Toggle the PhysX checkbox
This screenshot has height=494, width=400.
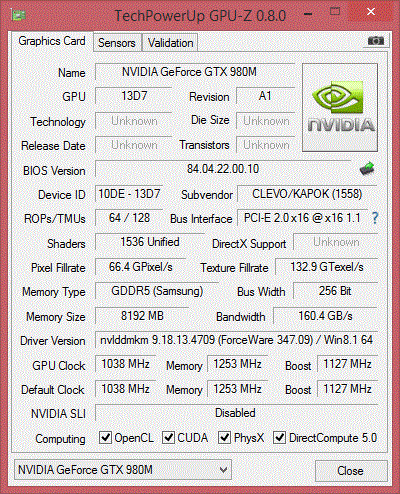tap(224, 438)
